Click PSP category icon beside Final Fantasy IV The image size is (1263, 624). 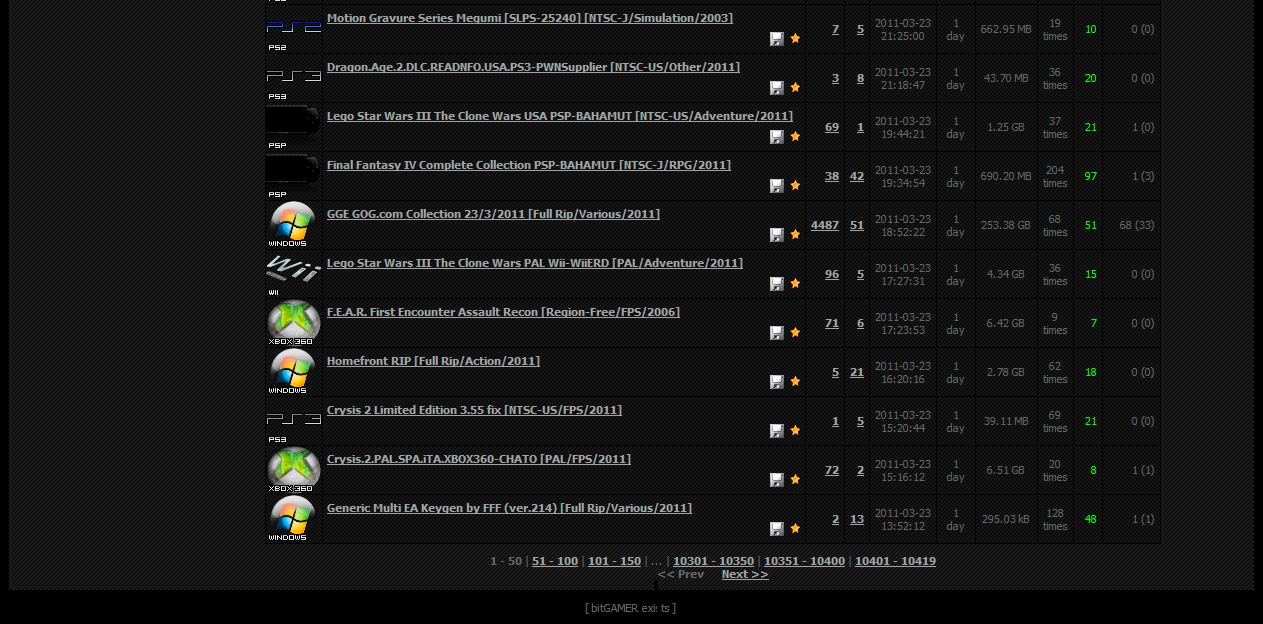294,176
